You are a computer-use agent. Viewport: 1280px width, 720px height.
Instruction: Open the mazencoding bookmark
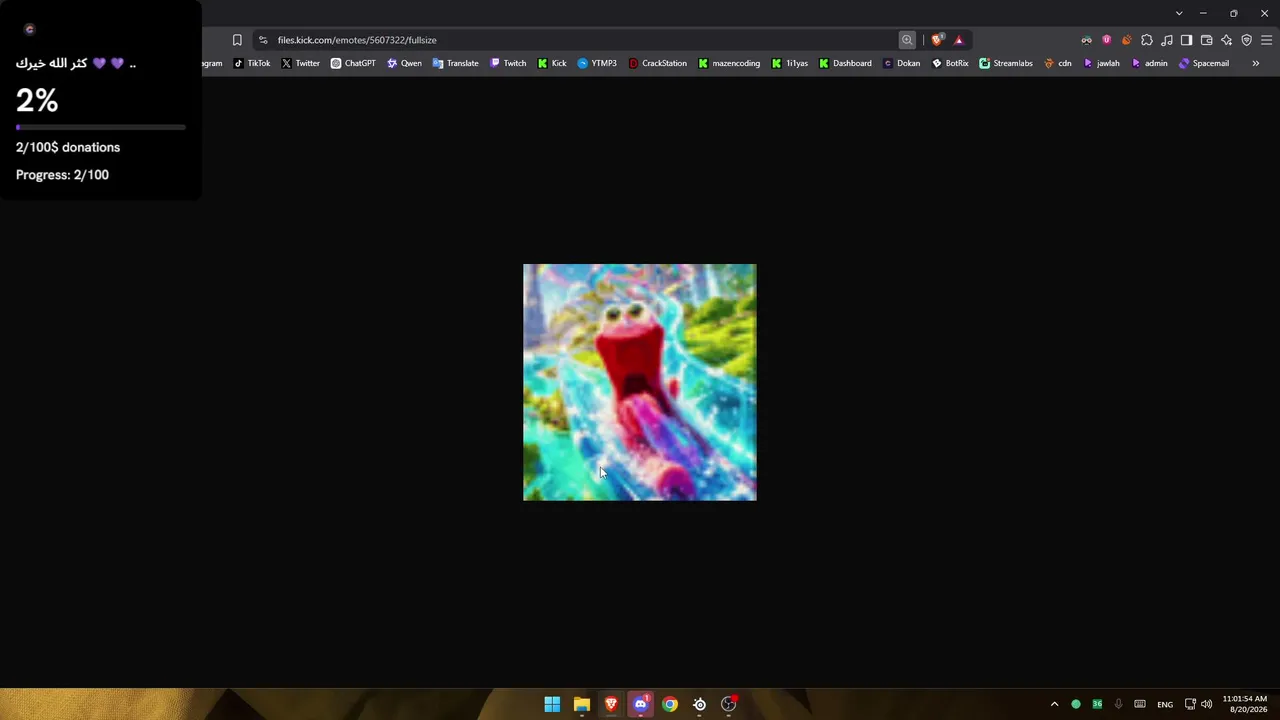click(x=729, y=63)
